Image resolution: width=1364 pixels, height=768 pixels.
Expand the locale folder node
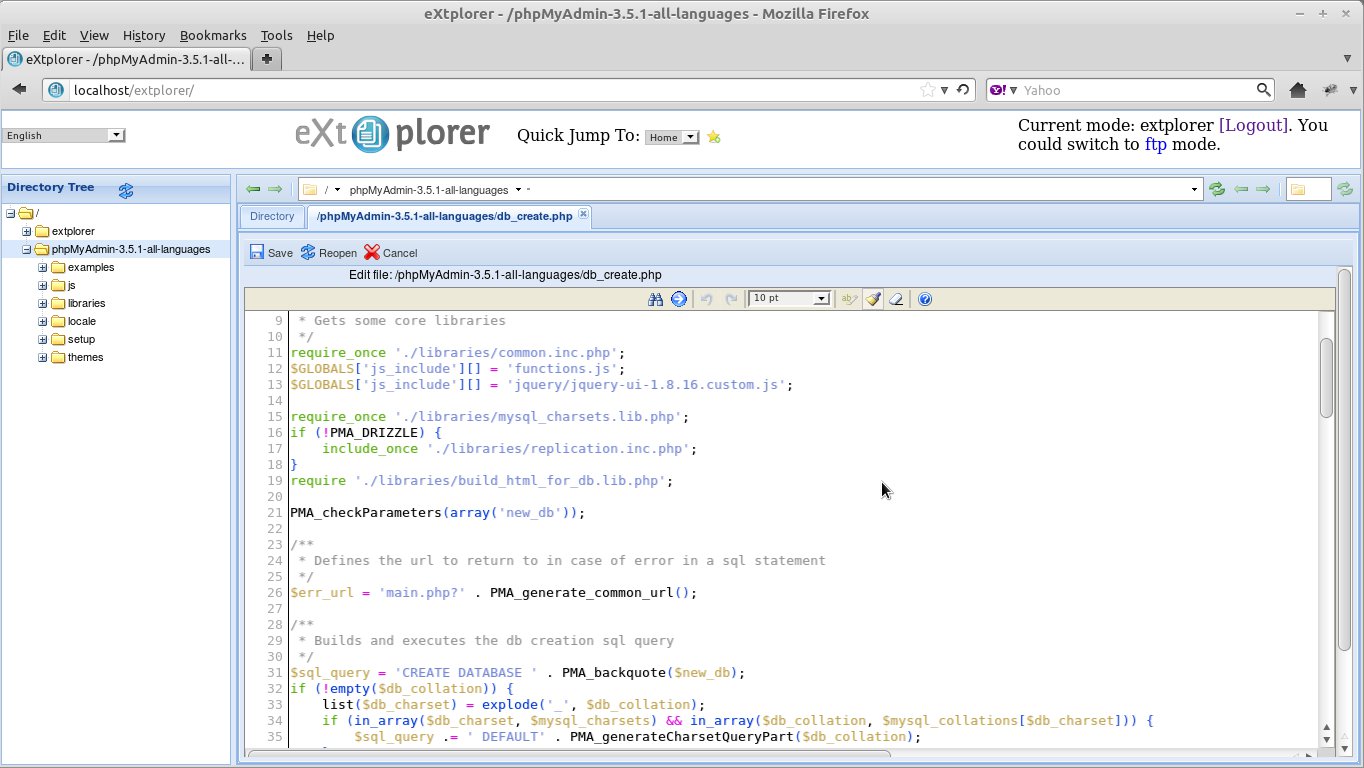click(43, 321)
